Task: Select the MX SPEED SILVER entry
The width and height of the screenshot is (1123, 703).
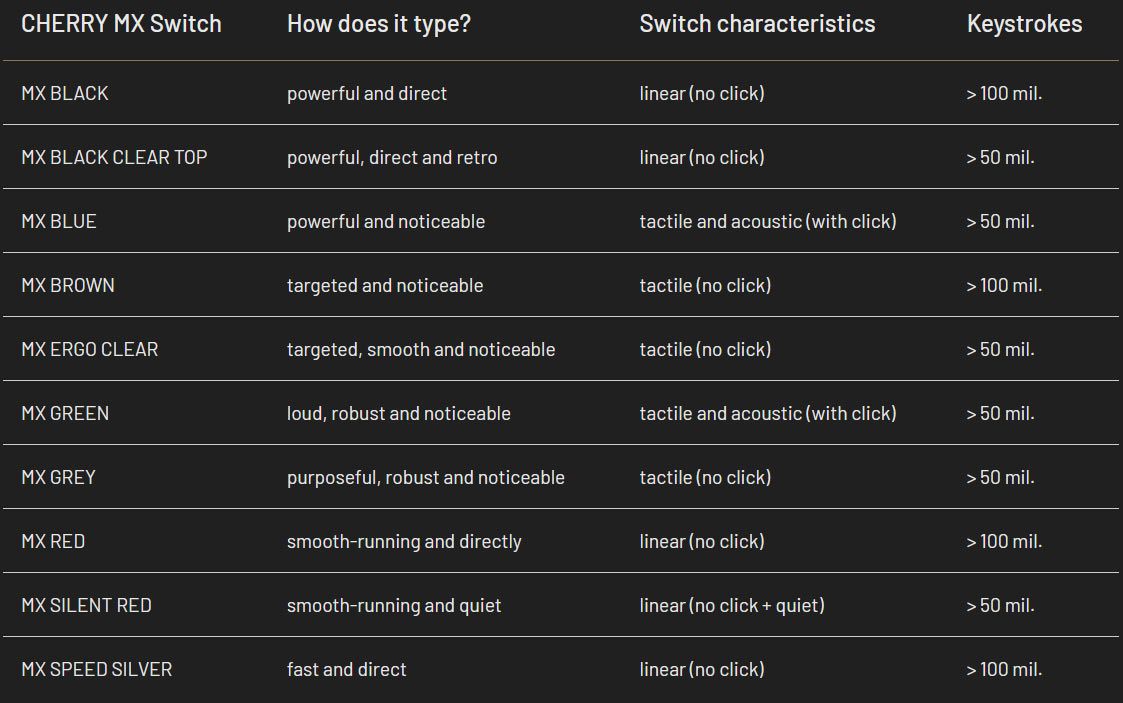Action: click(97, 669)
